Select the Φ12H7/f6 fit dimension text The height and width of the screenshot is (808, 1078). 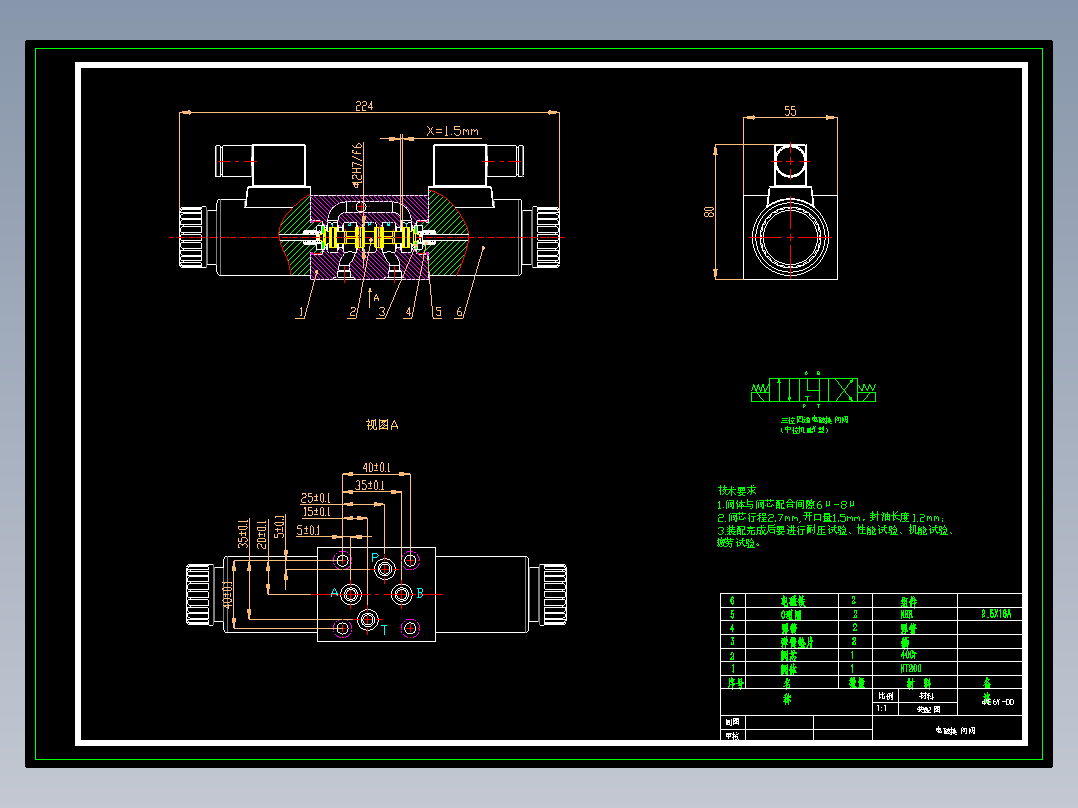click(357, 165)
